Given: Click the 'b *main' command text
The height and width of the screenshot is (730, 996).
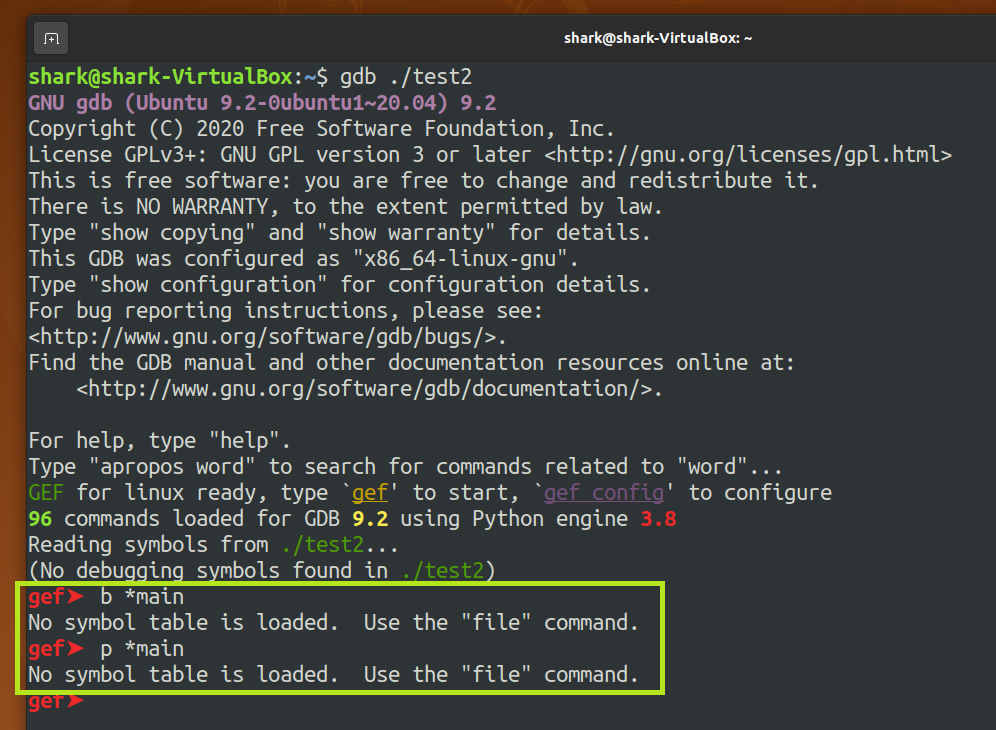Looking at the screenshot, I should pyautogui.click(x=142, y=597).
